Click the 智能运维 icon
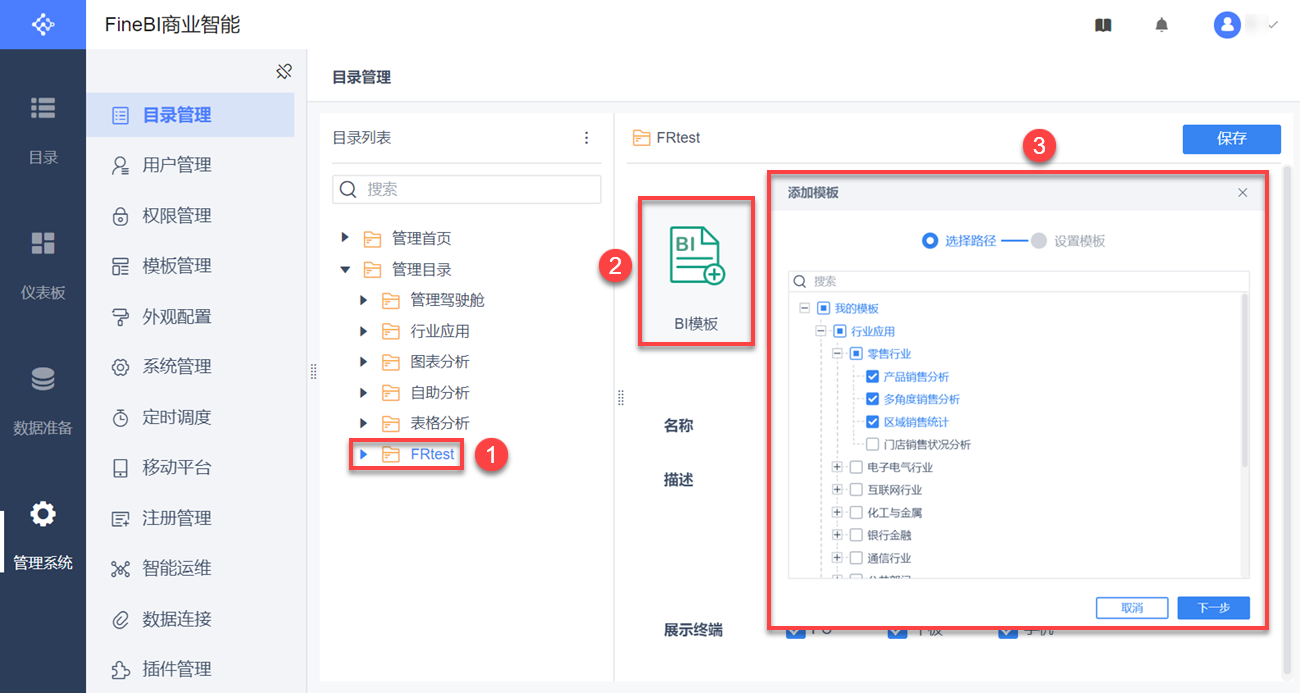This screenshot has width=1300, height=693. click(x=120, y=569)
